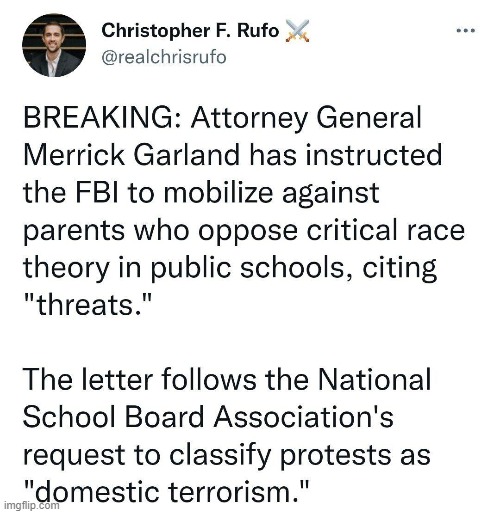Click the word FBI in the tweet
Viewport: 500px width, 514px height.
pyautogui.click(x=97, y=192)
